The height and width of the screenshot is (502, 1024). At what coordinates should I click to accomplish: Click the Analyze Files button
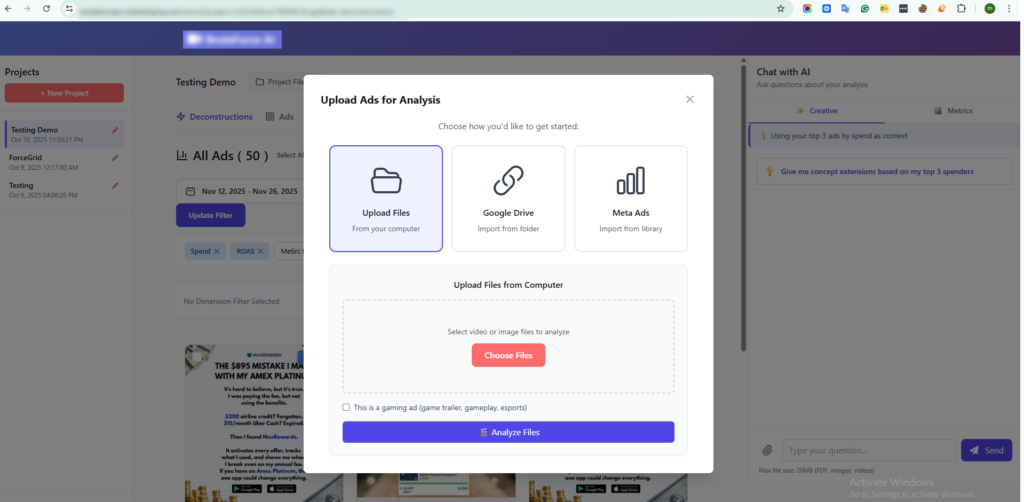tap(508, 432)
